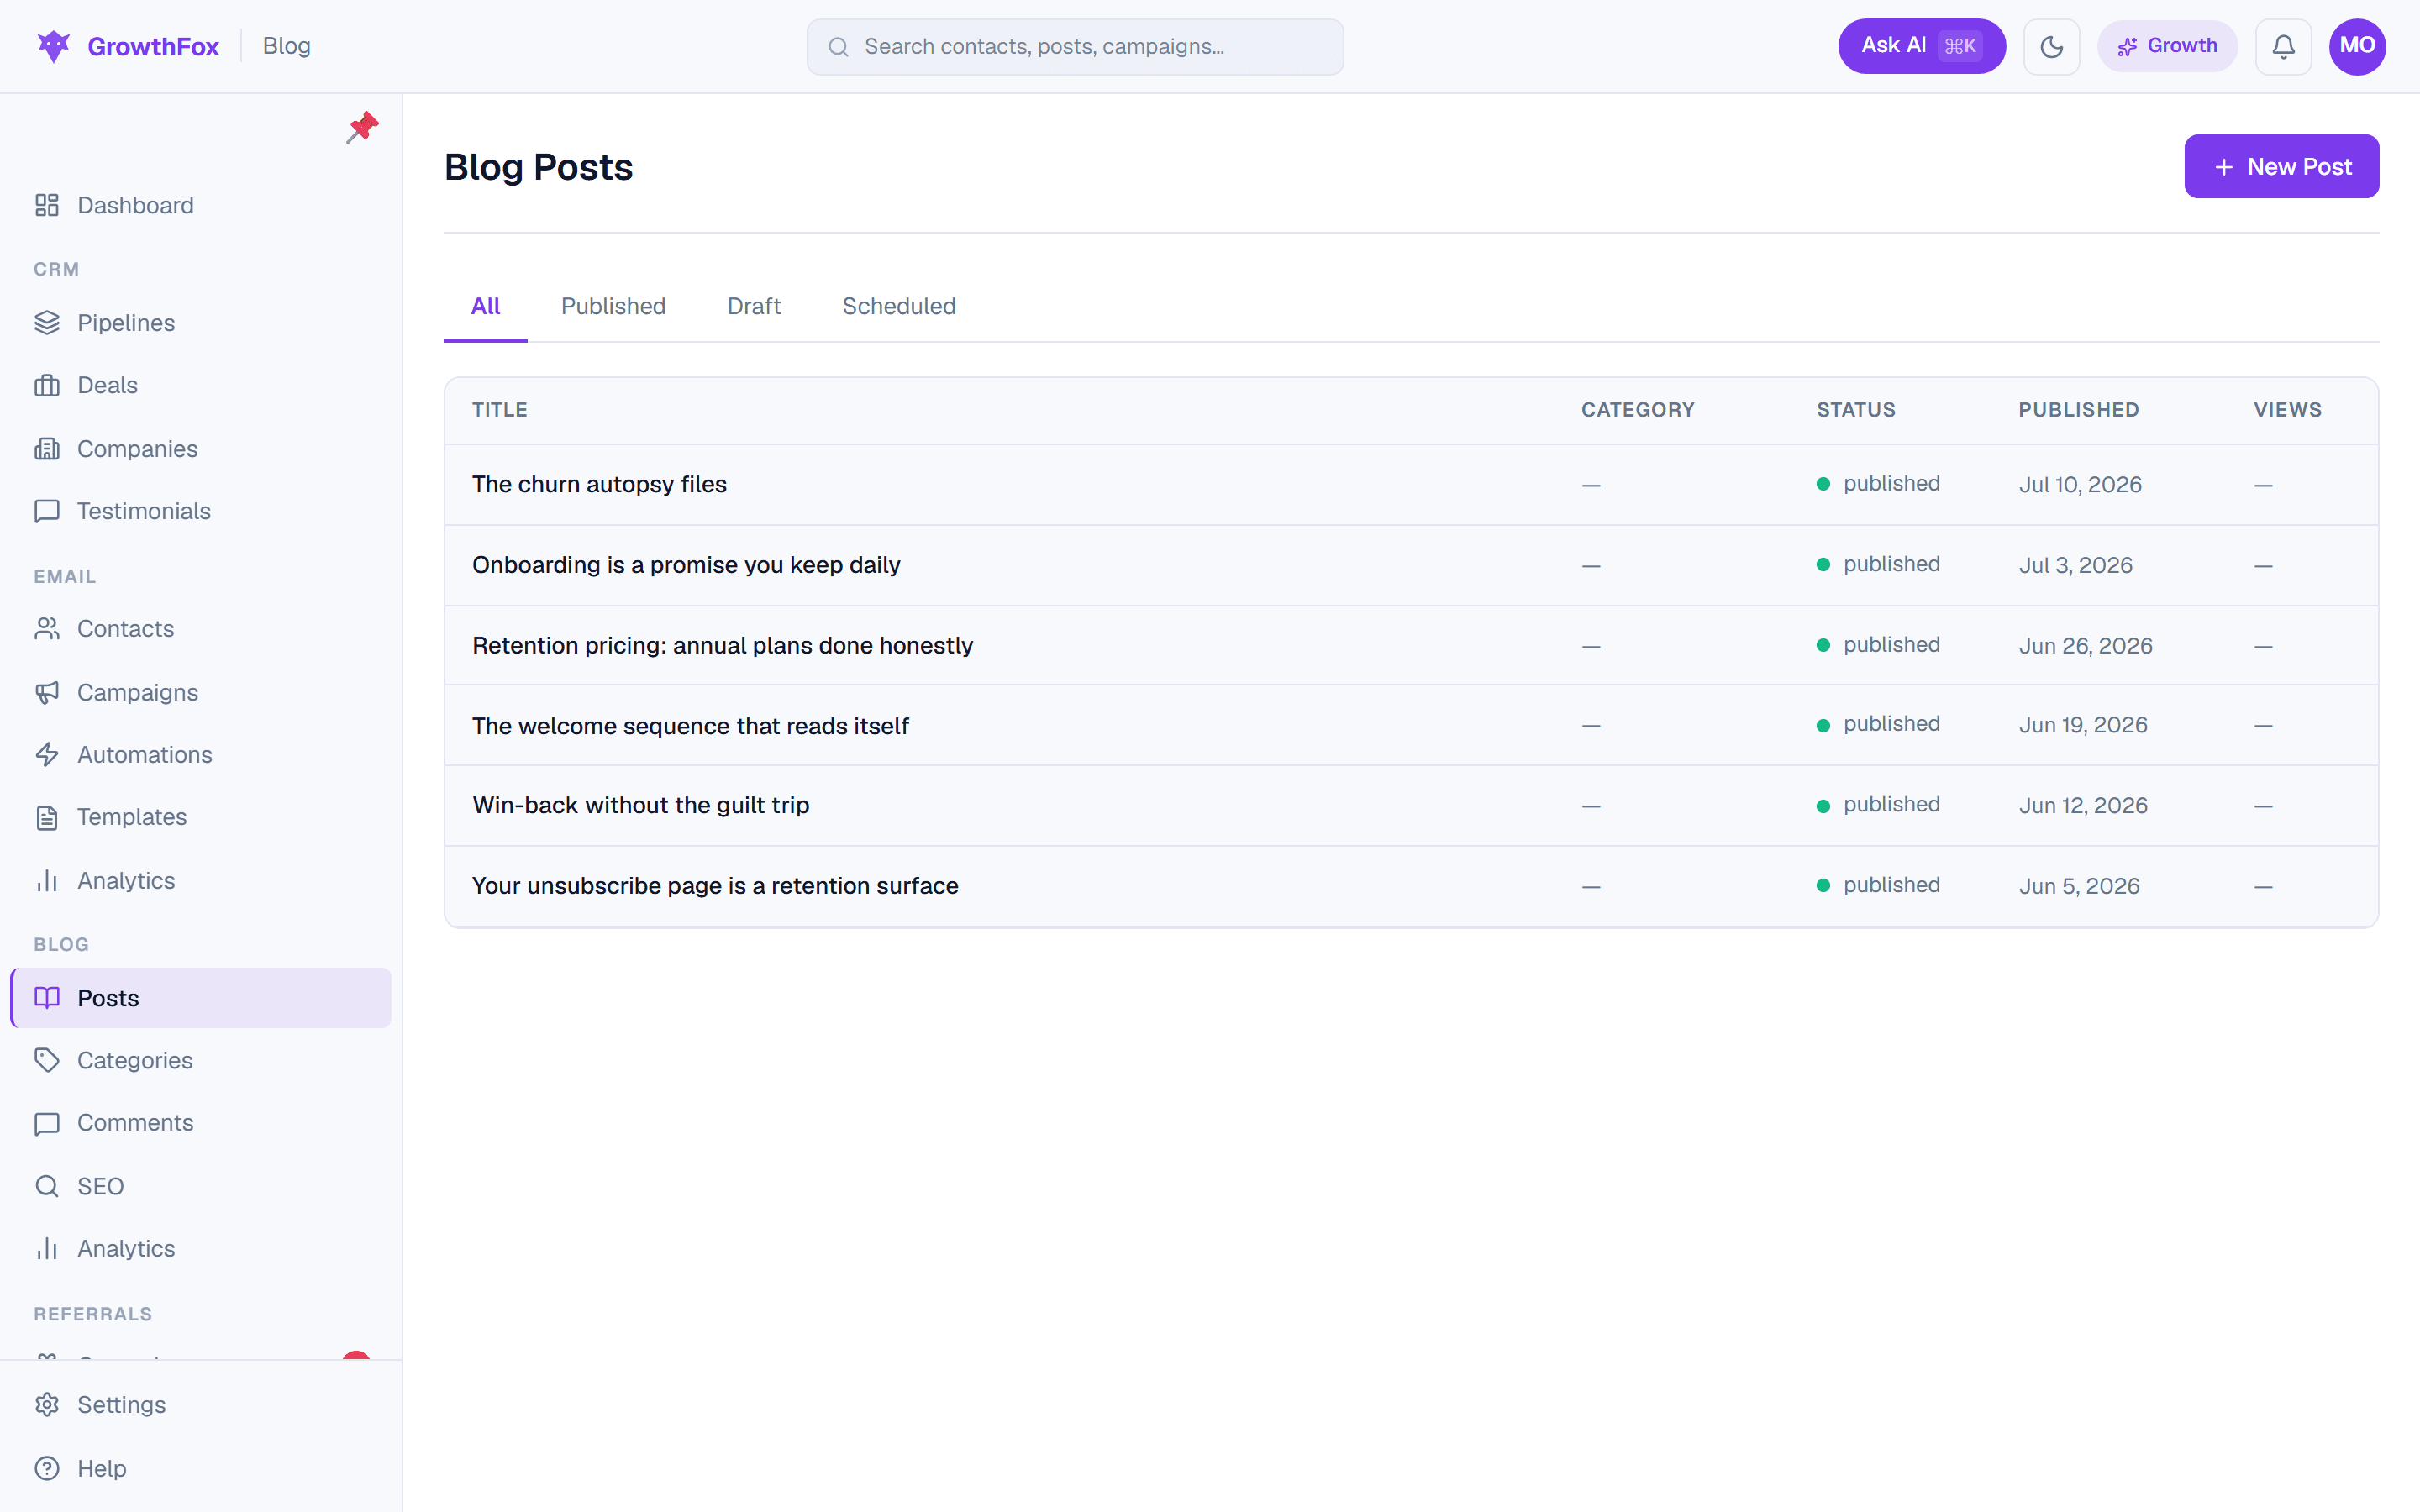Go to Campaigns in the sidebar

pyautogui.click(x=201, y=693)
